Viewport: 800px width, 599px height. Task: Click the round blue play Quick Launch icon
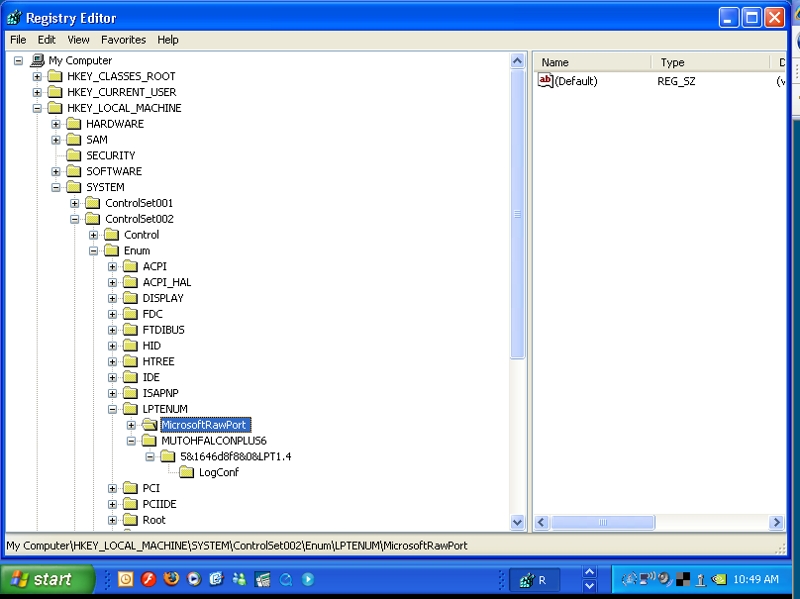[x=308, y=579]
